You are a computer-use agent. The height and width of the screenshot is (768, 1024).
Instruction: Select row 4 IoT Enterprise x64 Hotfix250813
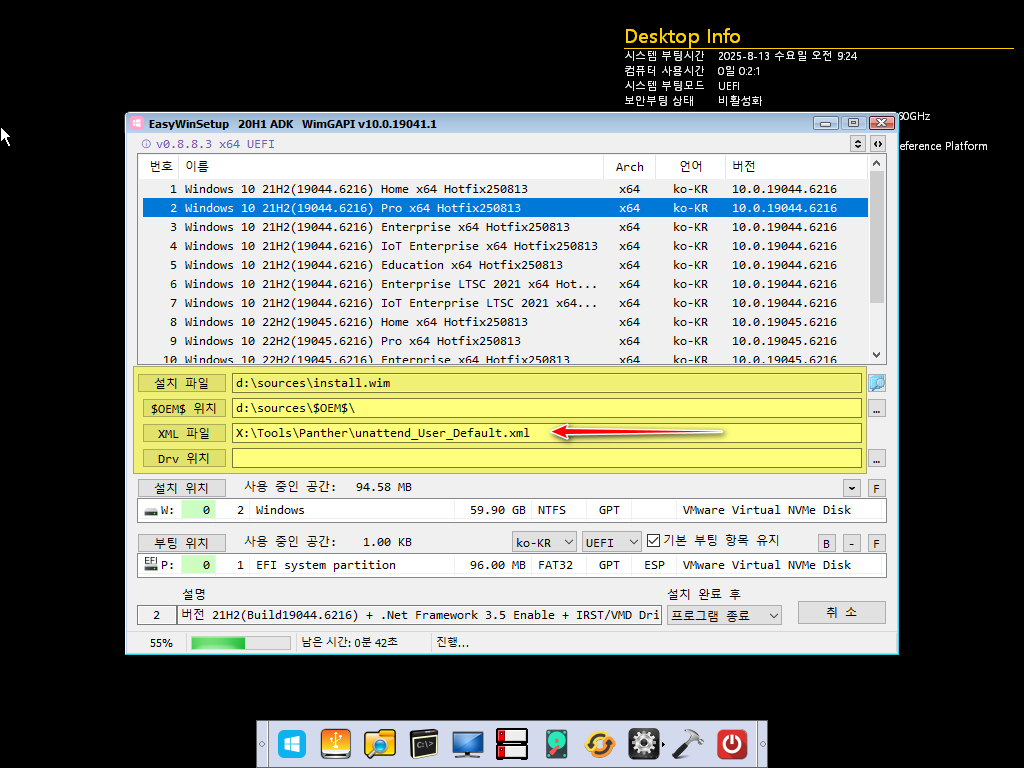(x=505, y=246)
